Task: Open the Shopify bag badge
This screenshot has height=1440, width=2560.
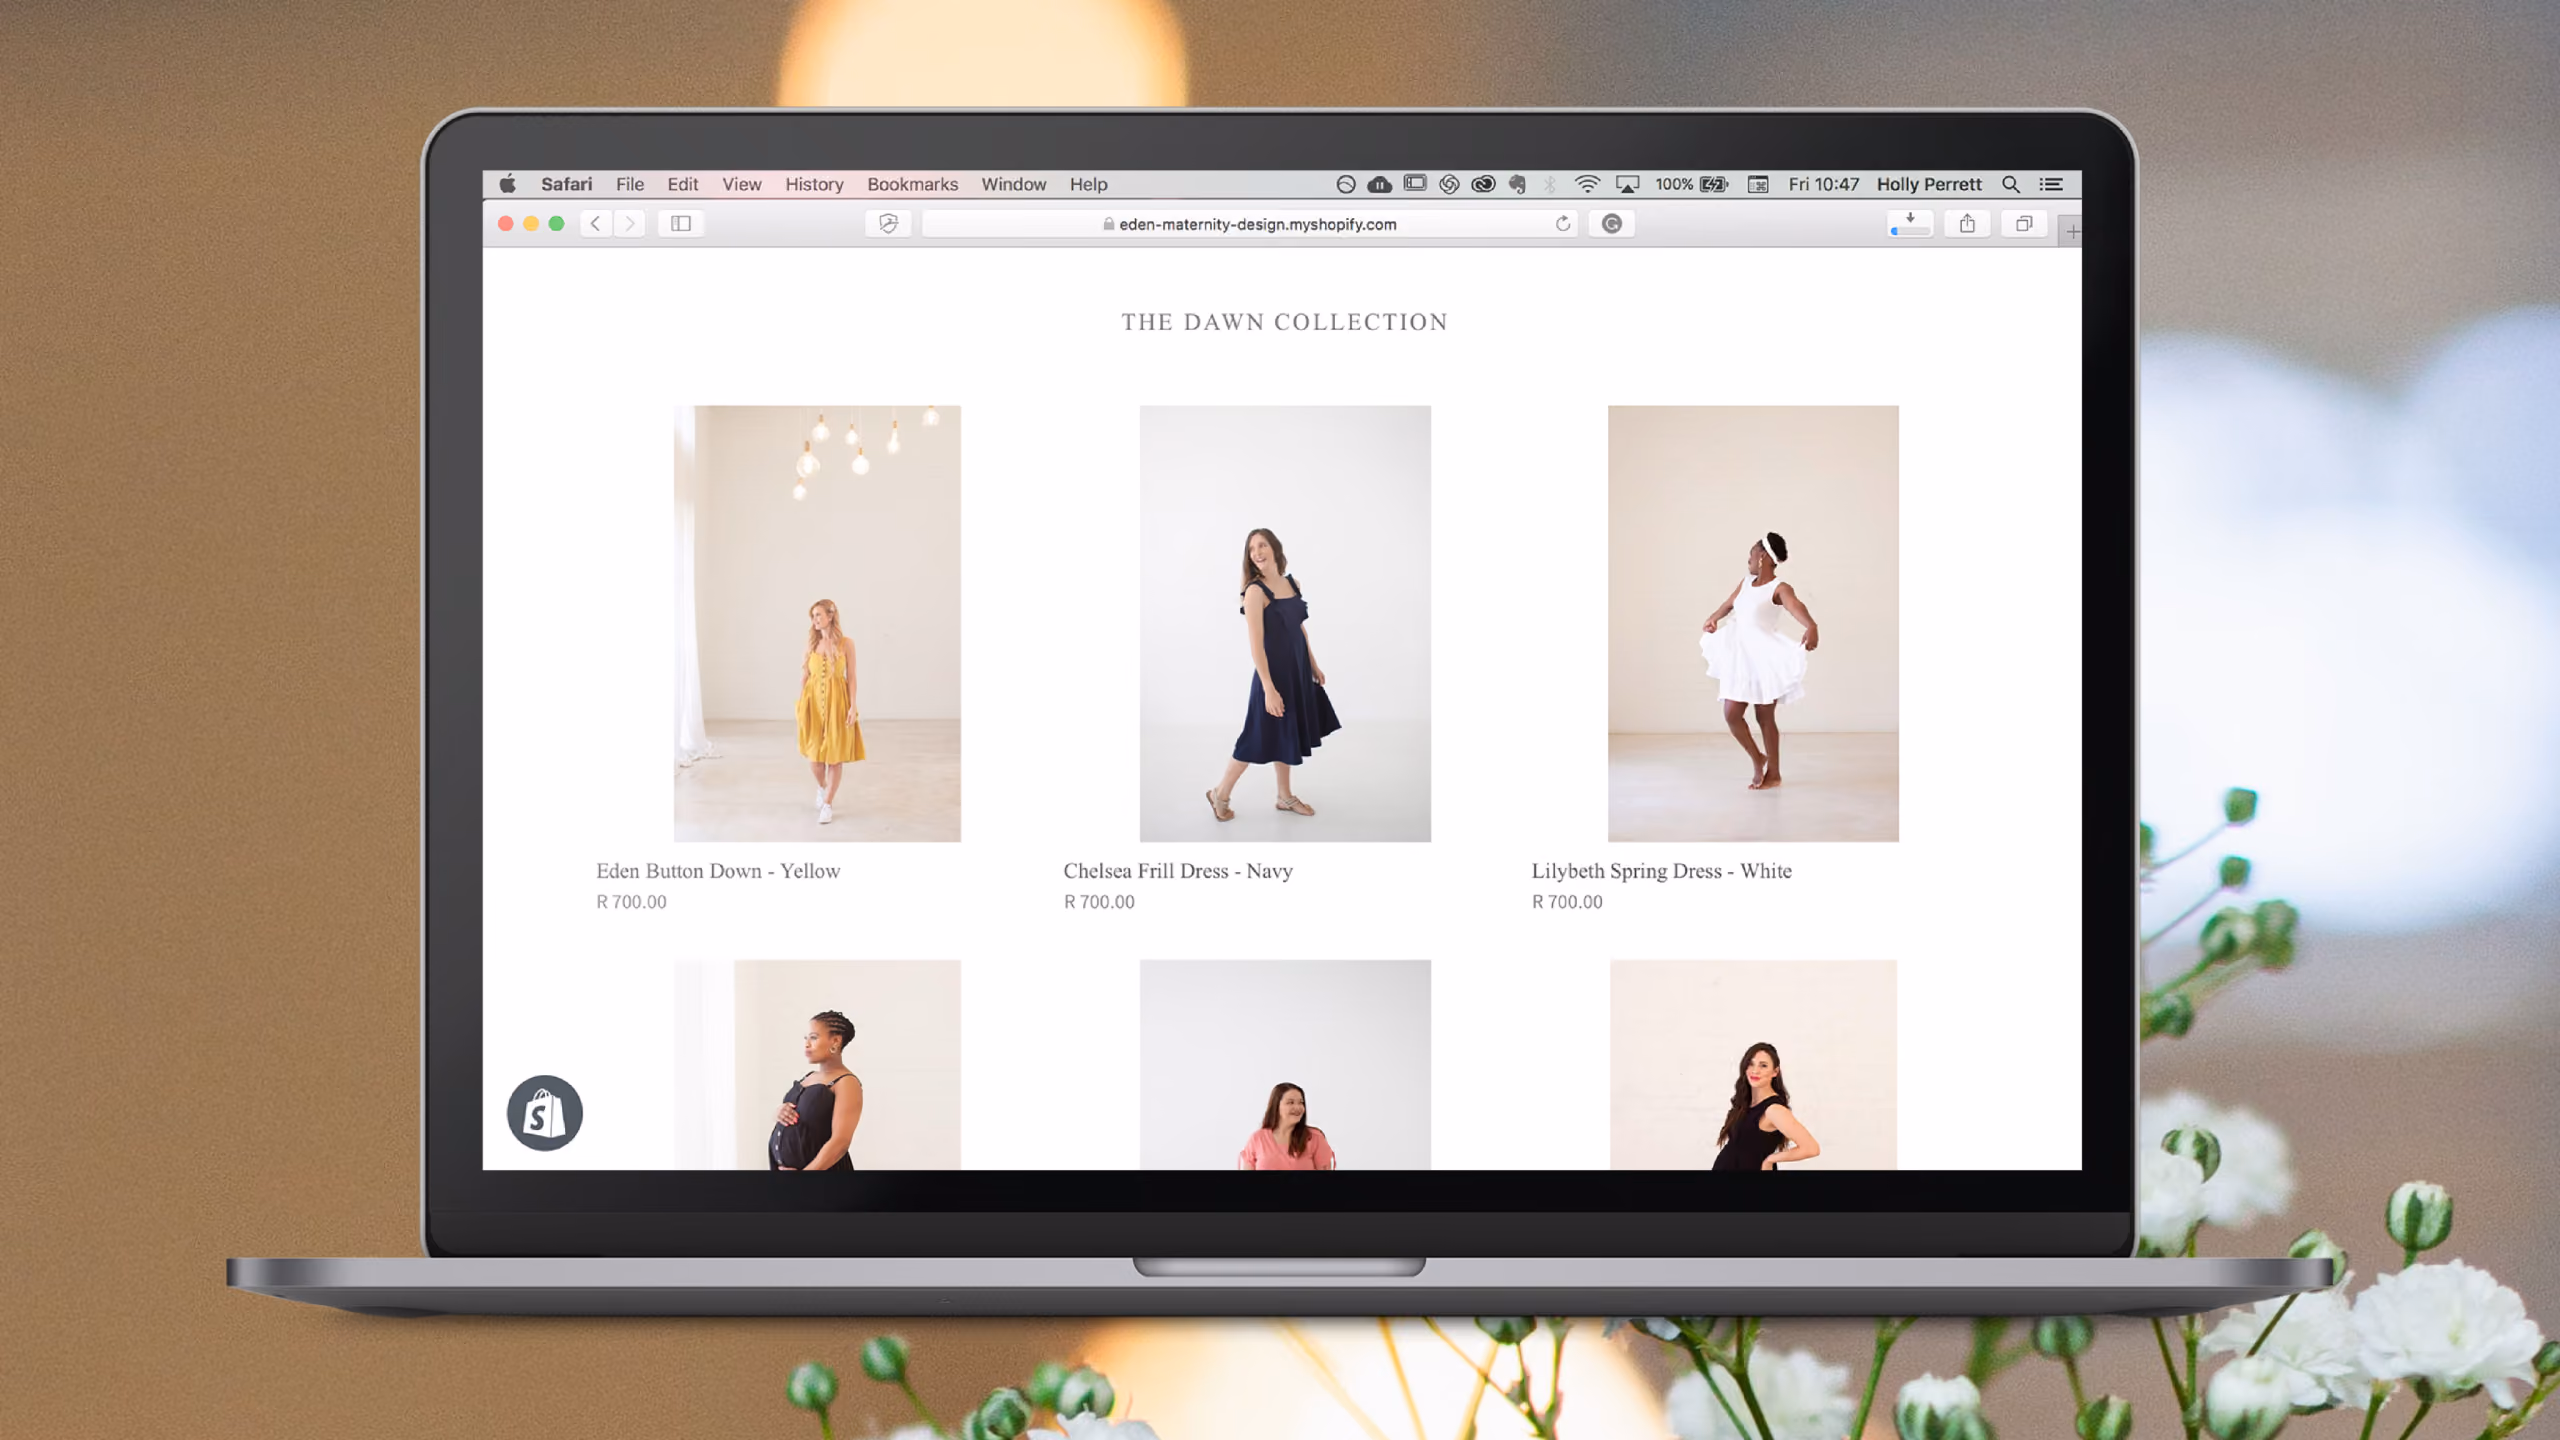Action: (545, 1113)
